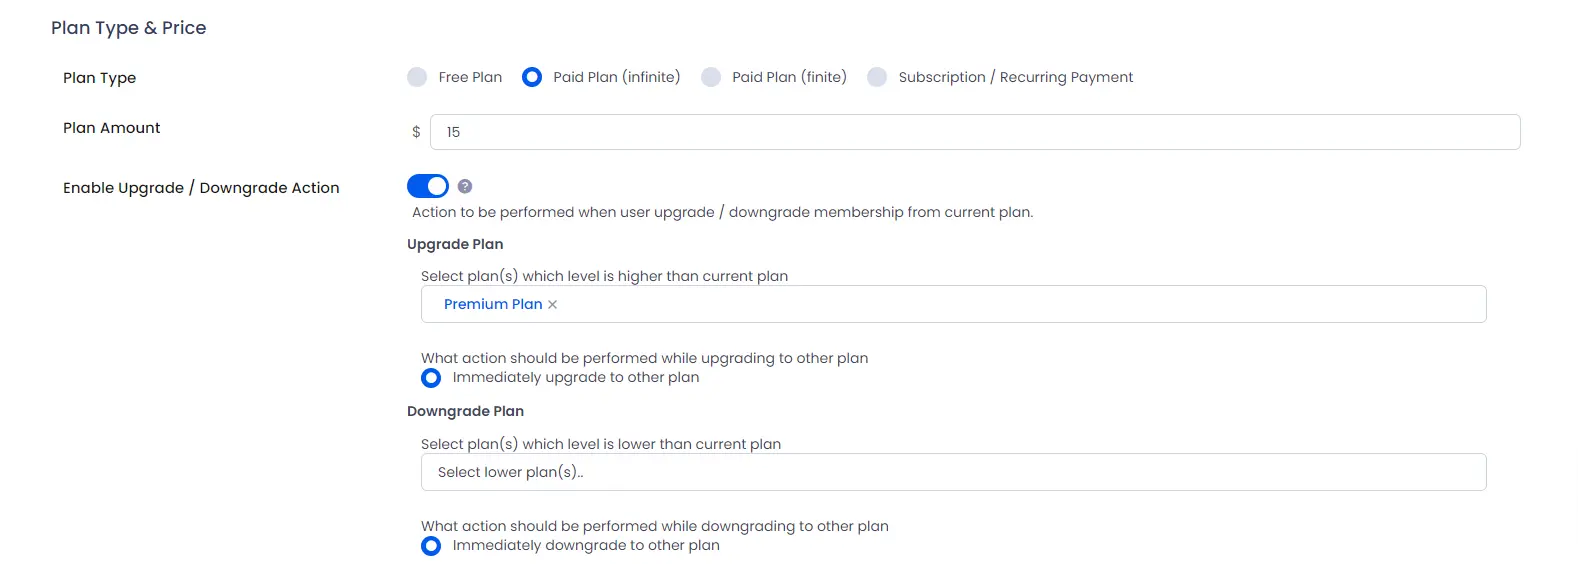Screen dimensions: 1578x568
Task: Select Immediately upgrade to other plan radio
Action: coord(431,378)
